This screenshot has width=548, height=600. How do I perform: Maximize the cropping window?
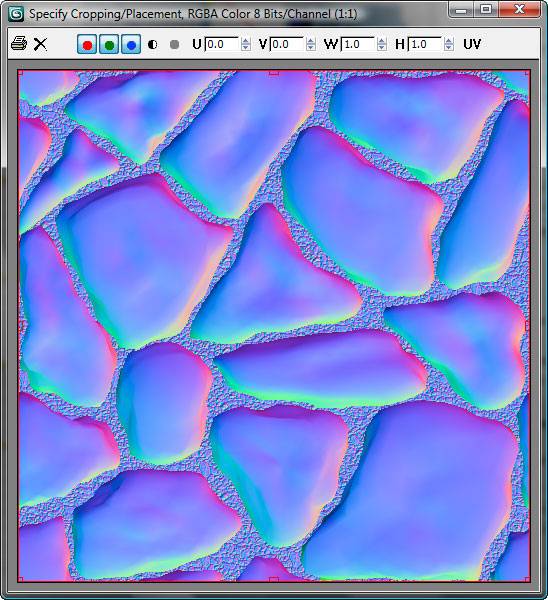486,9
